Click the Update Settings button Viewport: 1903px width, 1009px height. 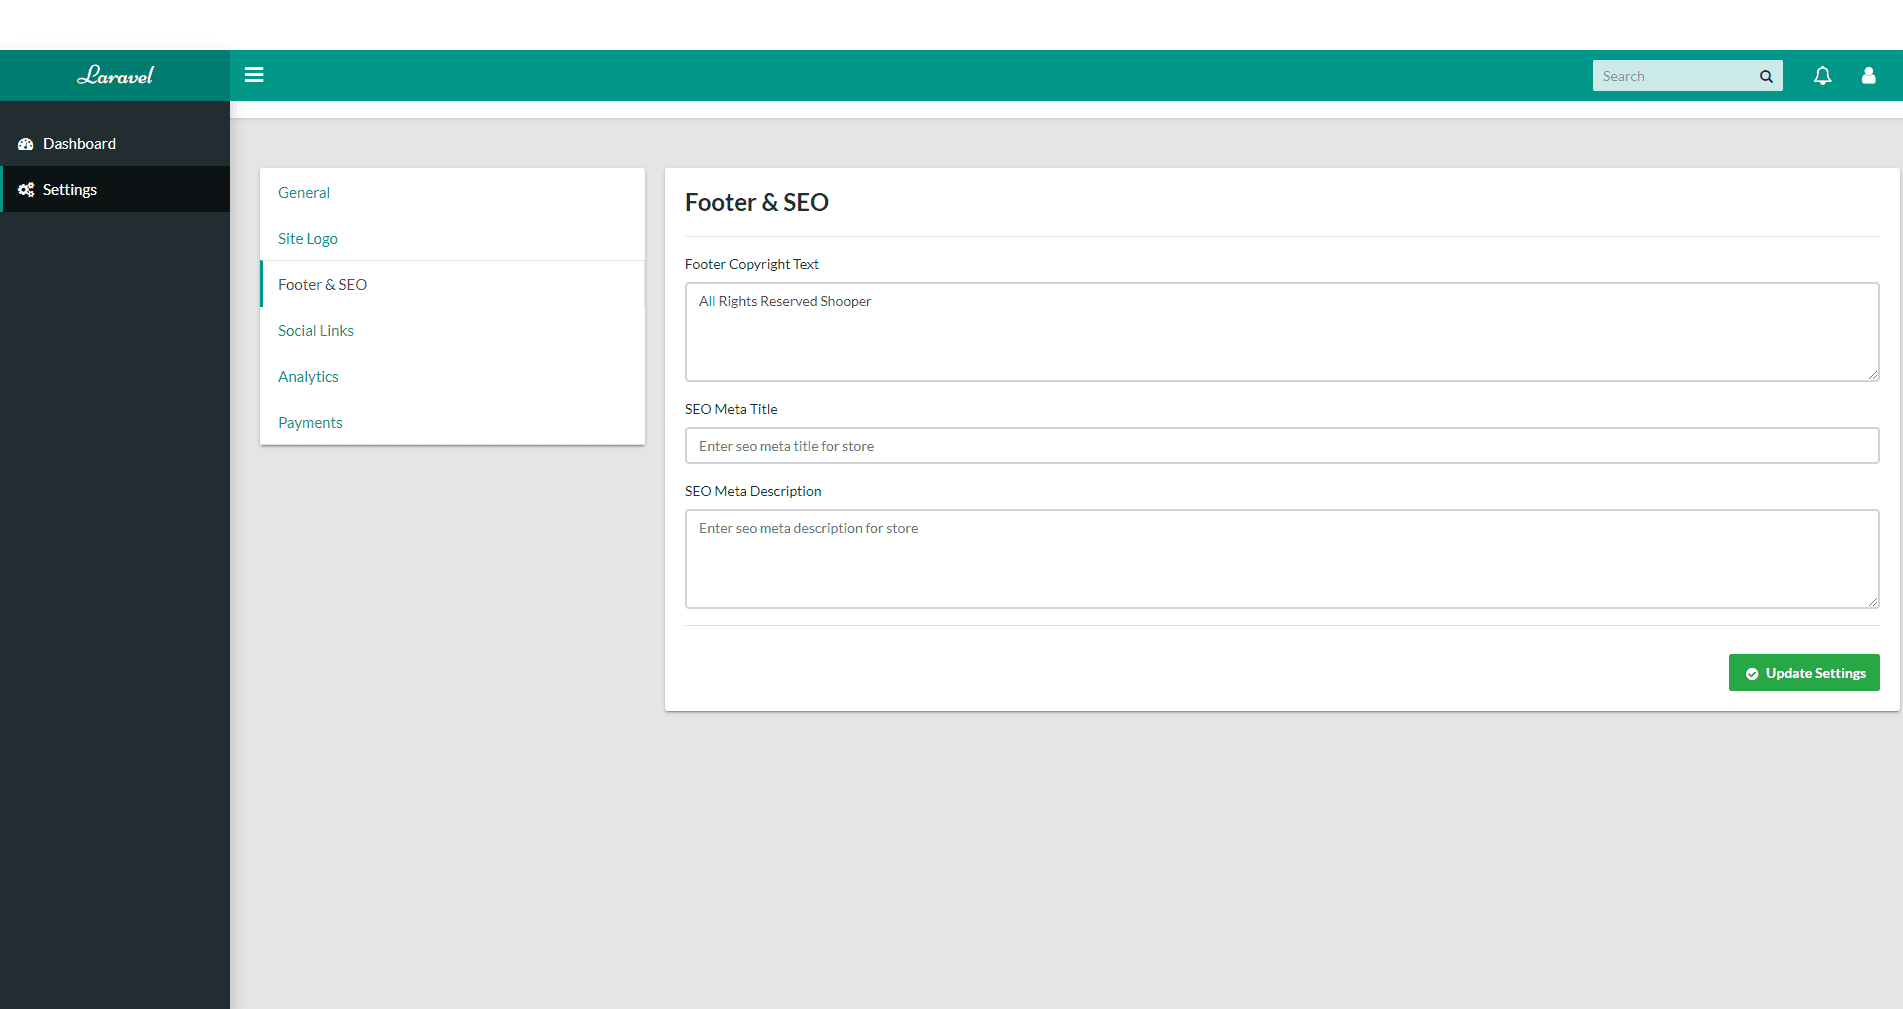[x=1804, y=673]
